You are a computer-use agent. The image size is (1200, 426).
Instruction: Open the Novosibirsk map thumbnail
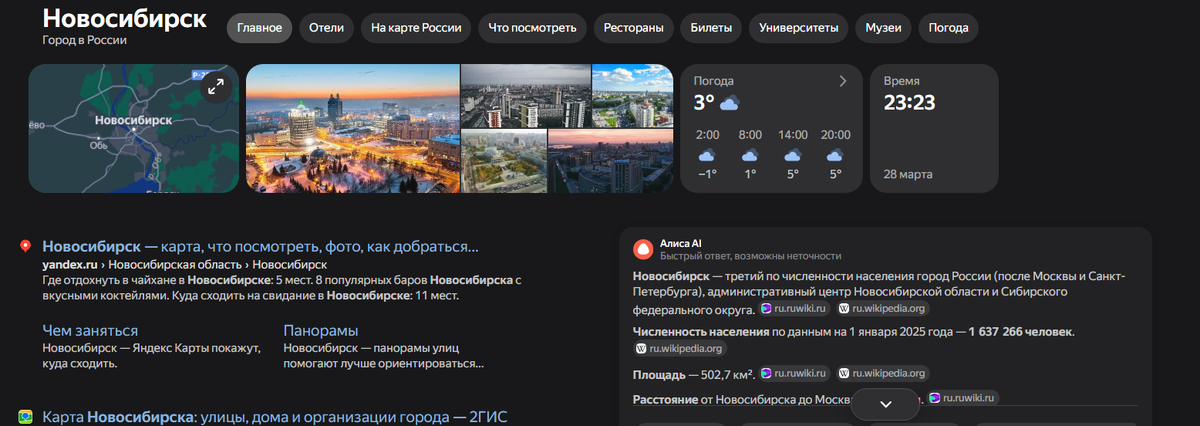pyautogui.click(x=134, y=128)
